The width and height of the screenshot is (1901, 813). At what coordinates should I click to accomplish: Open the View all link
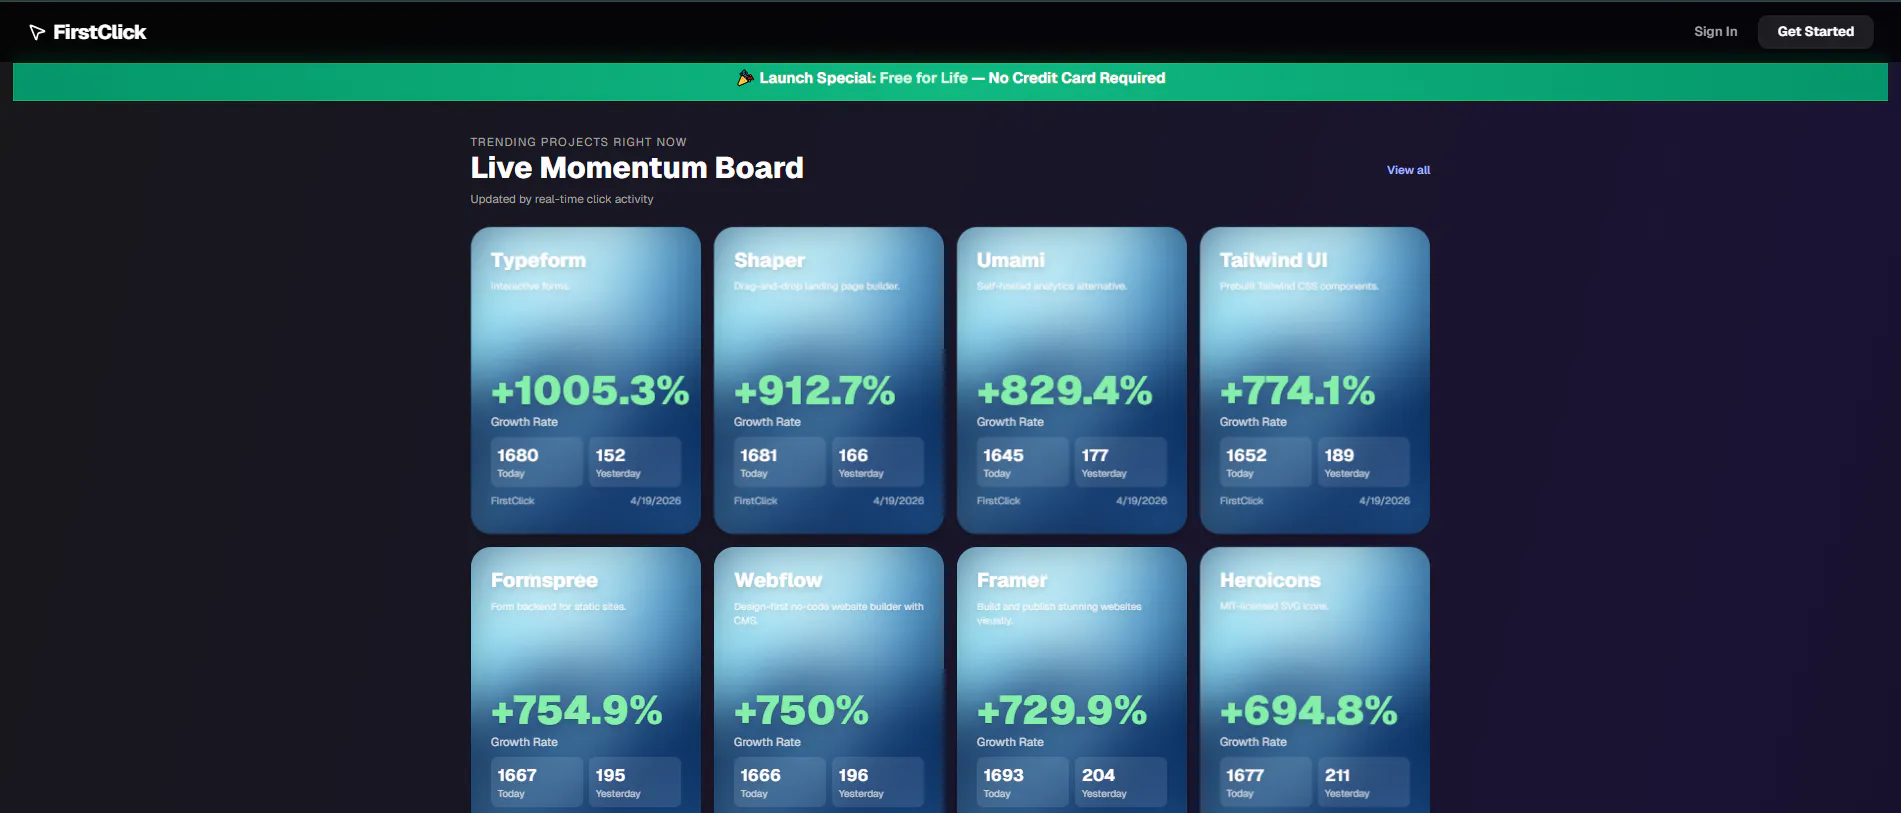[1408, 170]
